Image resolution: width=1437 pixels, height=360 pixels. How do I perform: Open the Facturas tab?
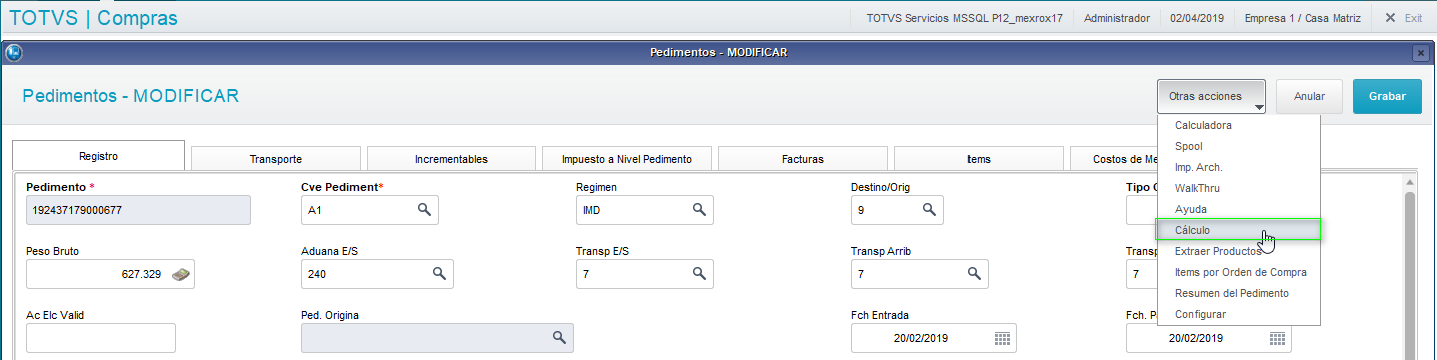click(x=803, y=159)
